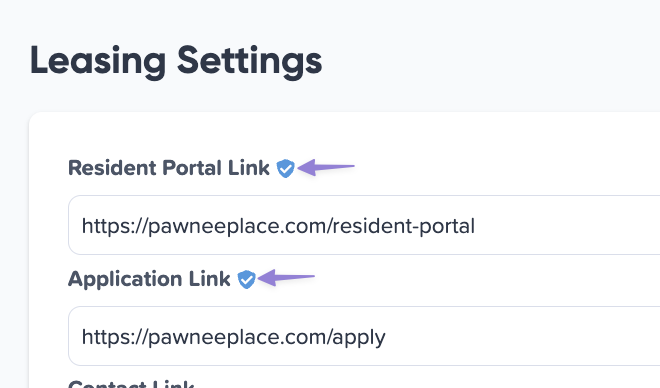This screenshot has height=388, width=660.
Task: Select the Application Link label text
Action: click(x=149, y=279)
